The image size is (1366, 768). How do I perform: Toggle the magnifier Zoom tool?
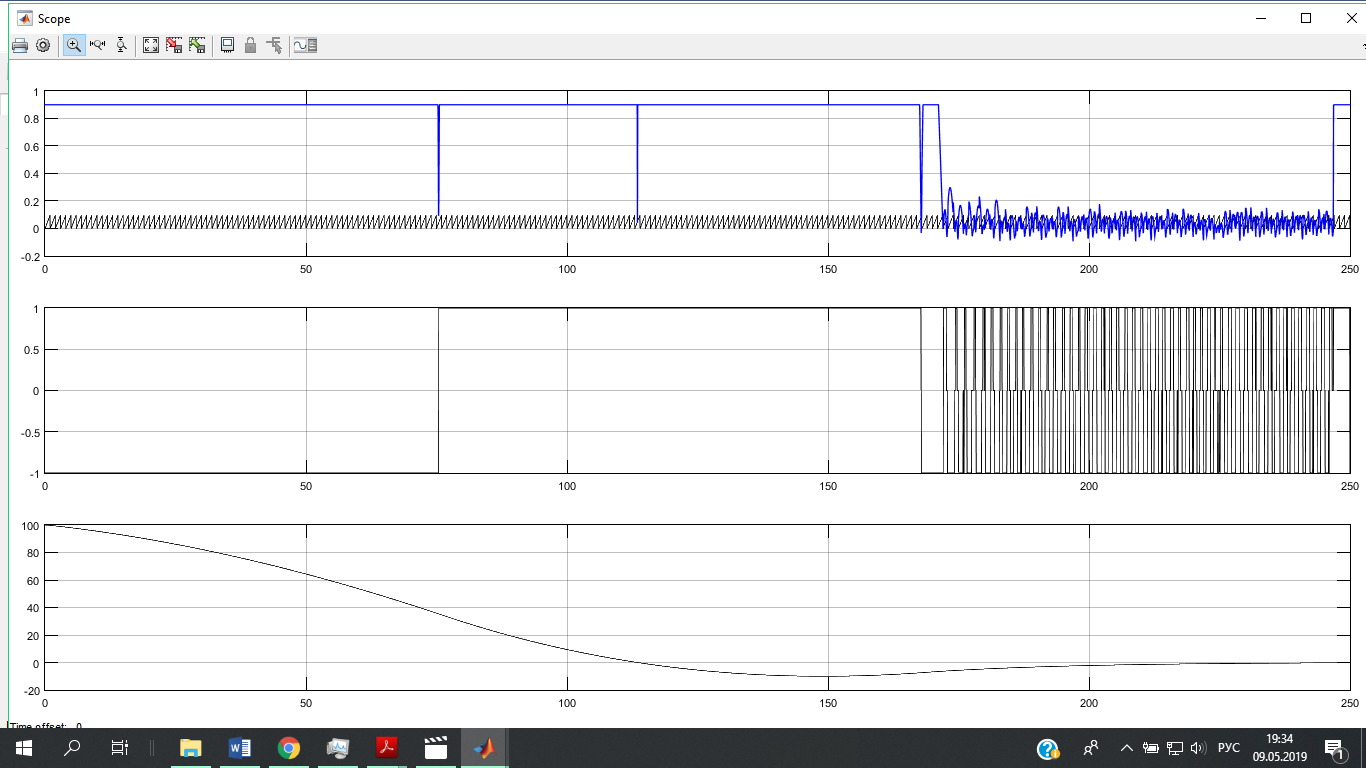point(74,45)
